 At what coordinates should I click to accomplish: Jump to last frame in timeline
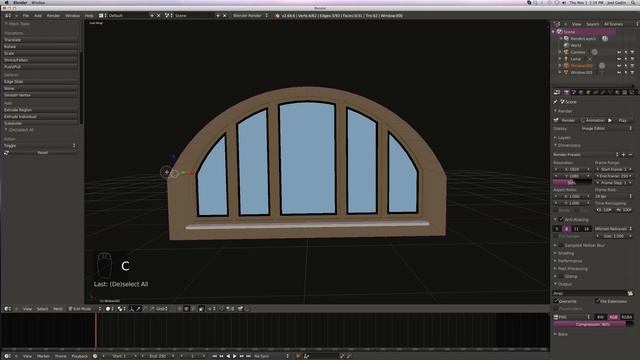(248, 356)
